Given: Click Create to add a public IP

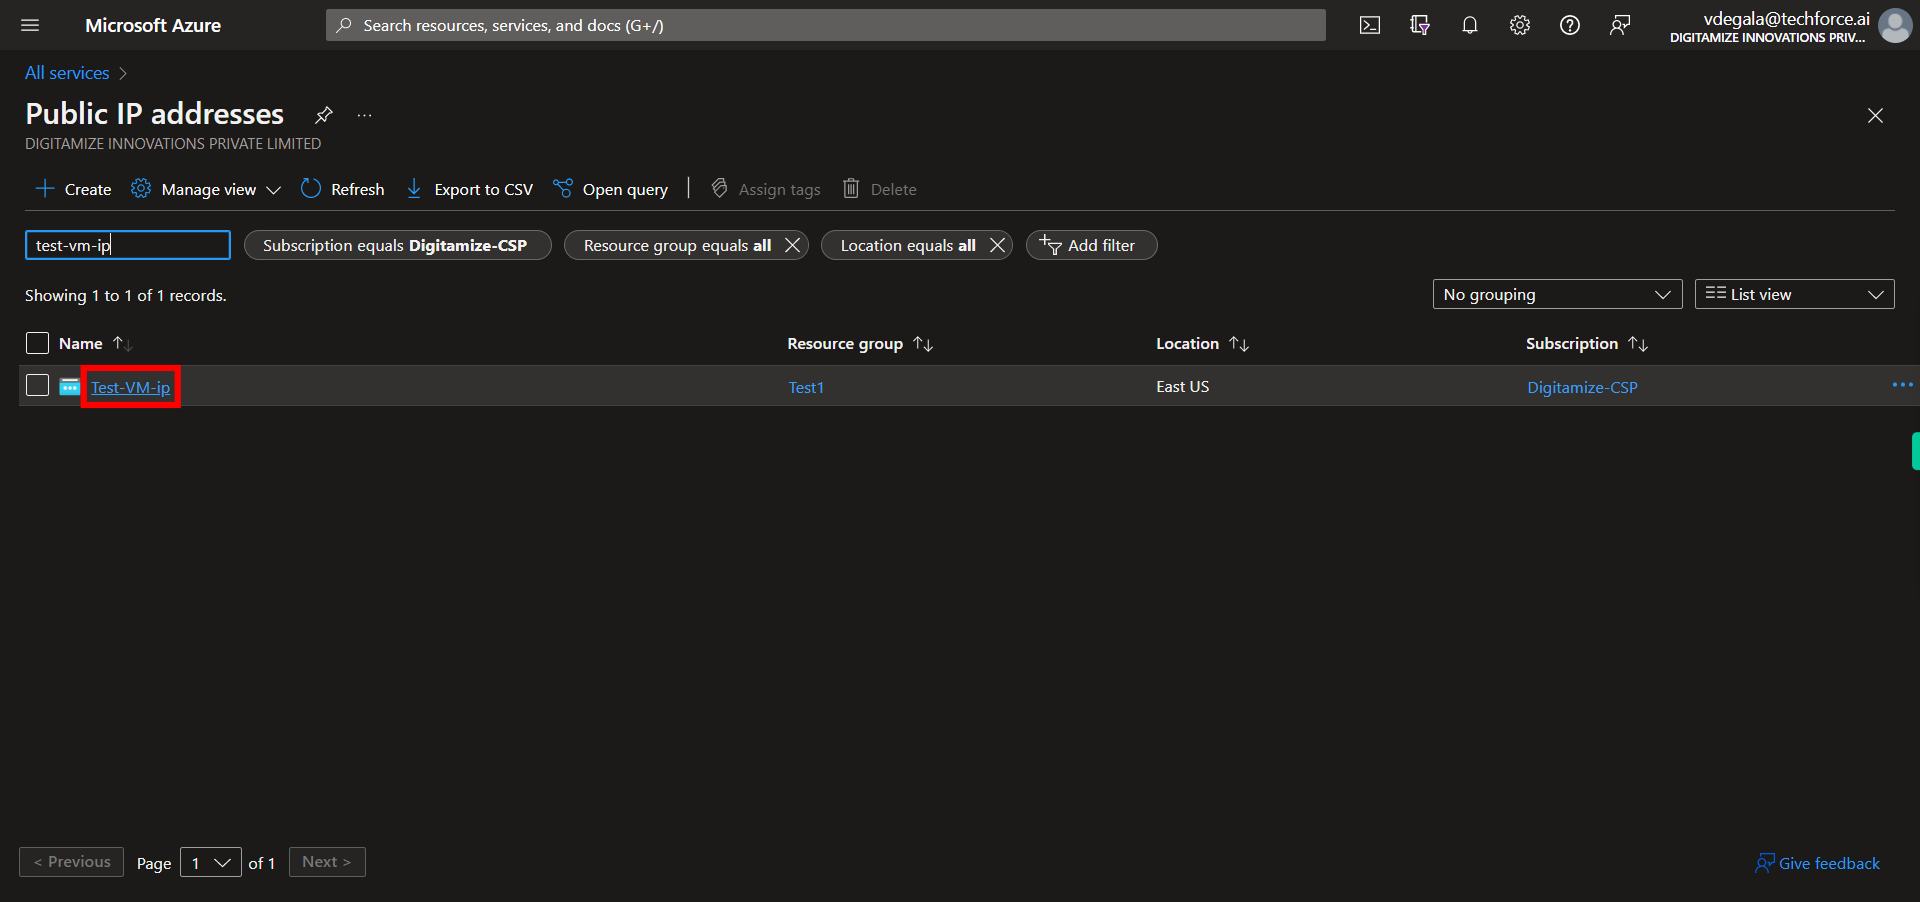Looking at the screenshot, I should pos(74,189).
